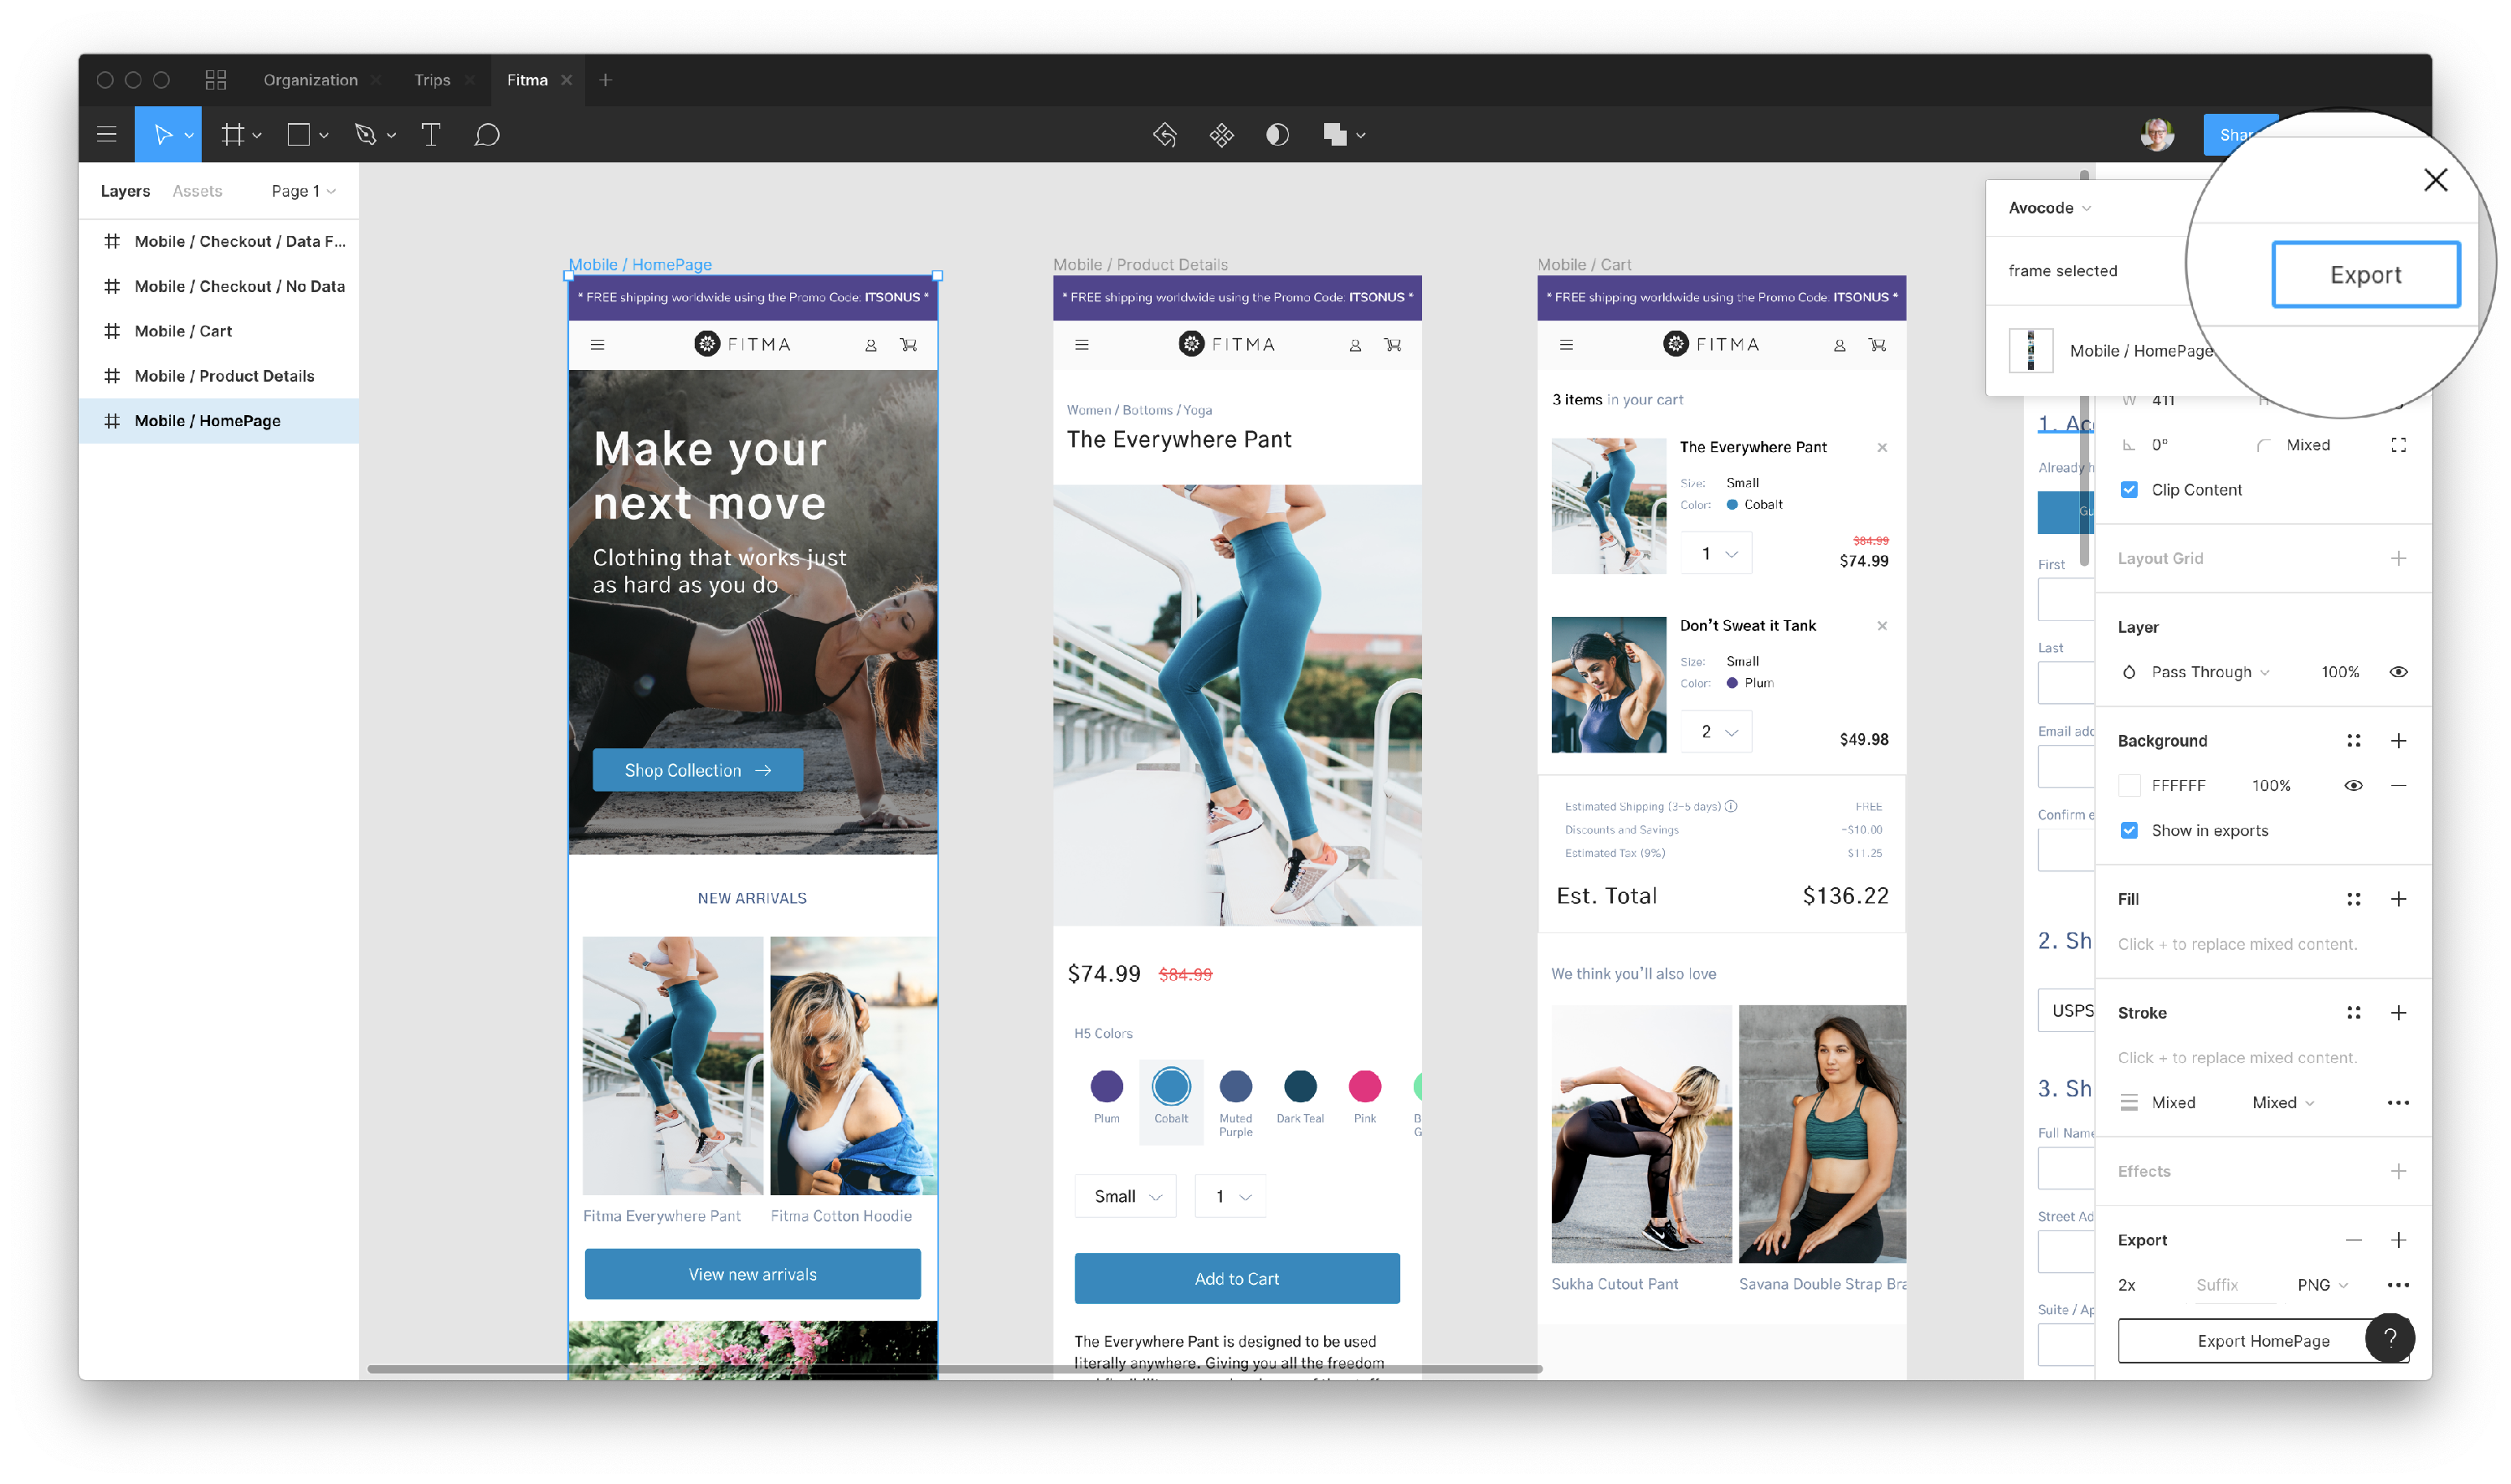Click Add to Cart button

click(x=1236, y=1279)
